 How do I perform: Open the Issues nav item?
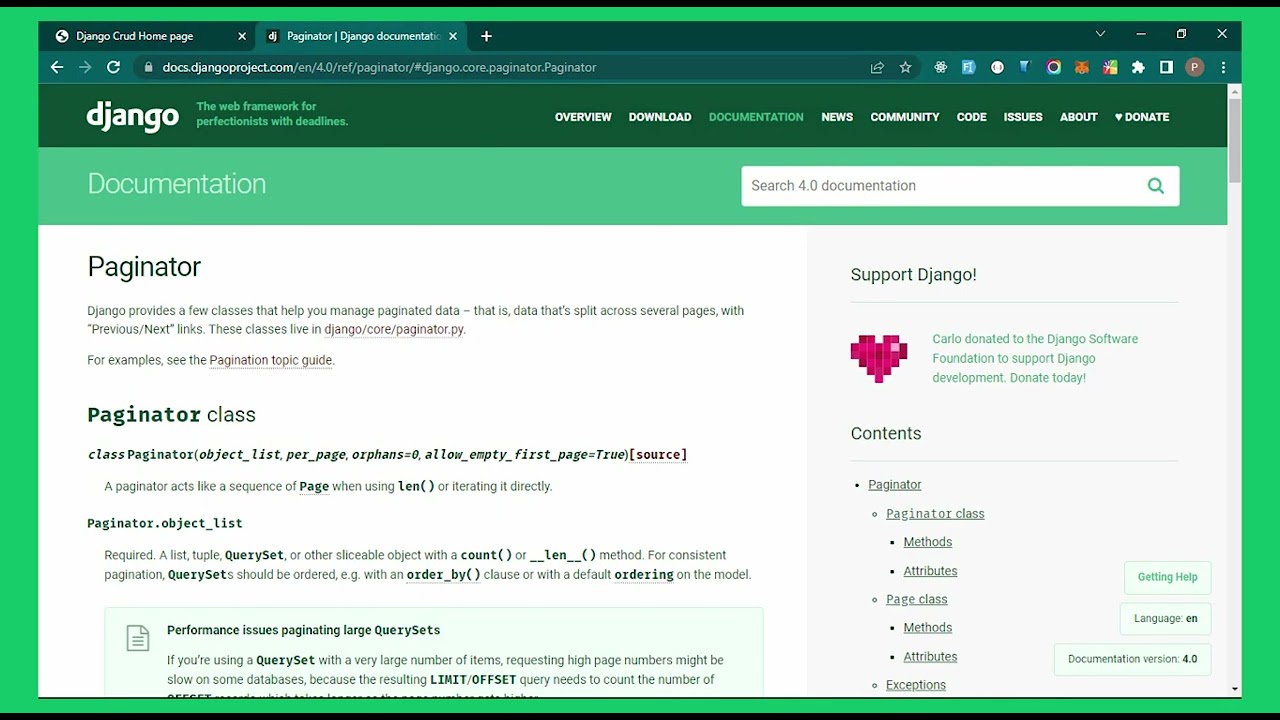pyautogui.click(x=1023, y=117)
